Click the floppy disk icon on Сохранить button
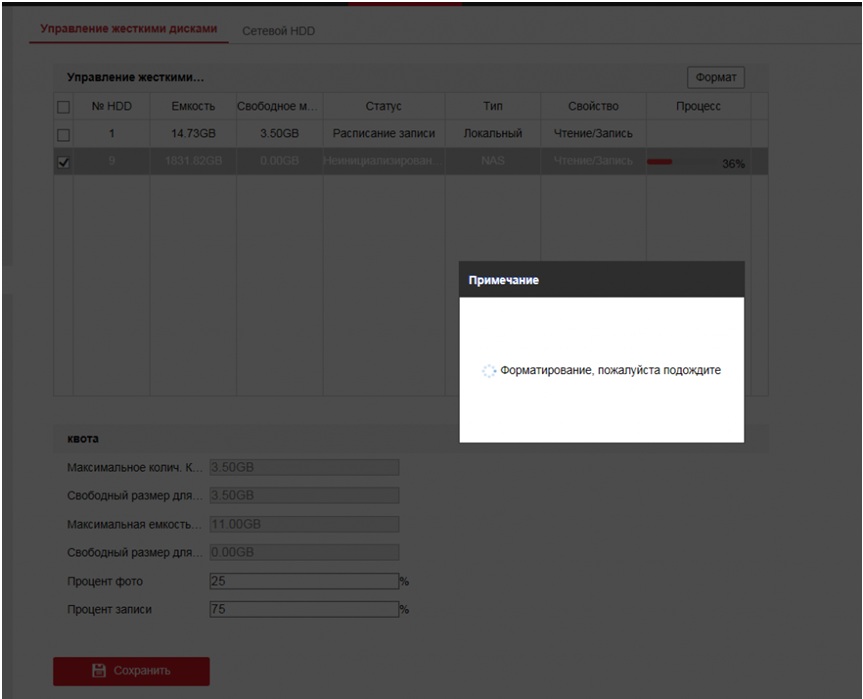Image resolution: width=863 pixels, height=699 pixels. [x=99, y=671]
